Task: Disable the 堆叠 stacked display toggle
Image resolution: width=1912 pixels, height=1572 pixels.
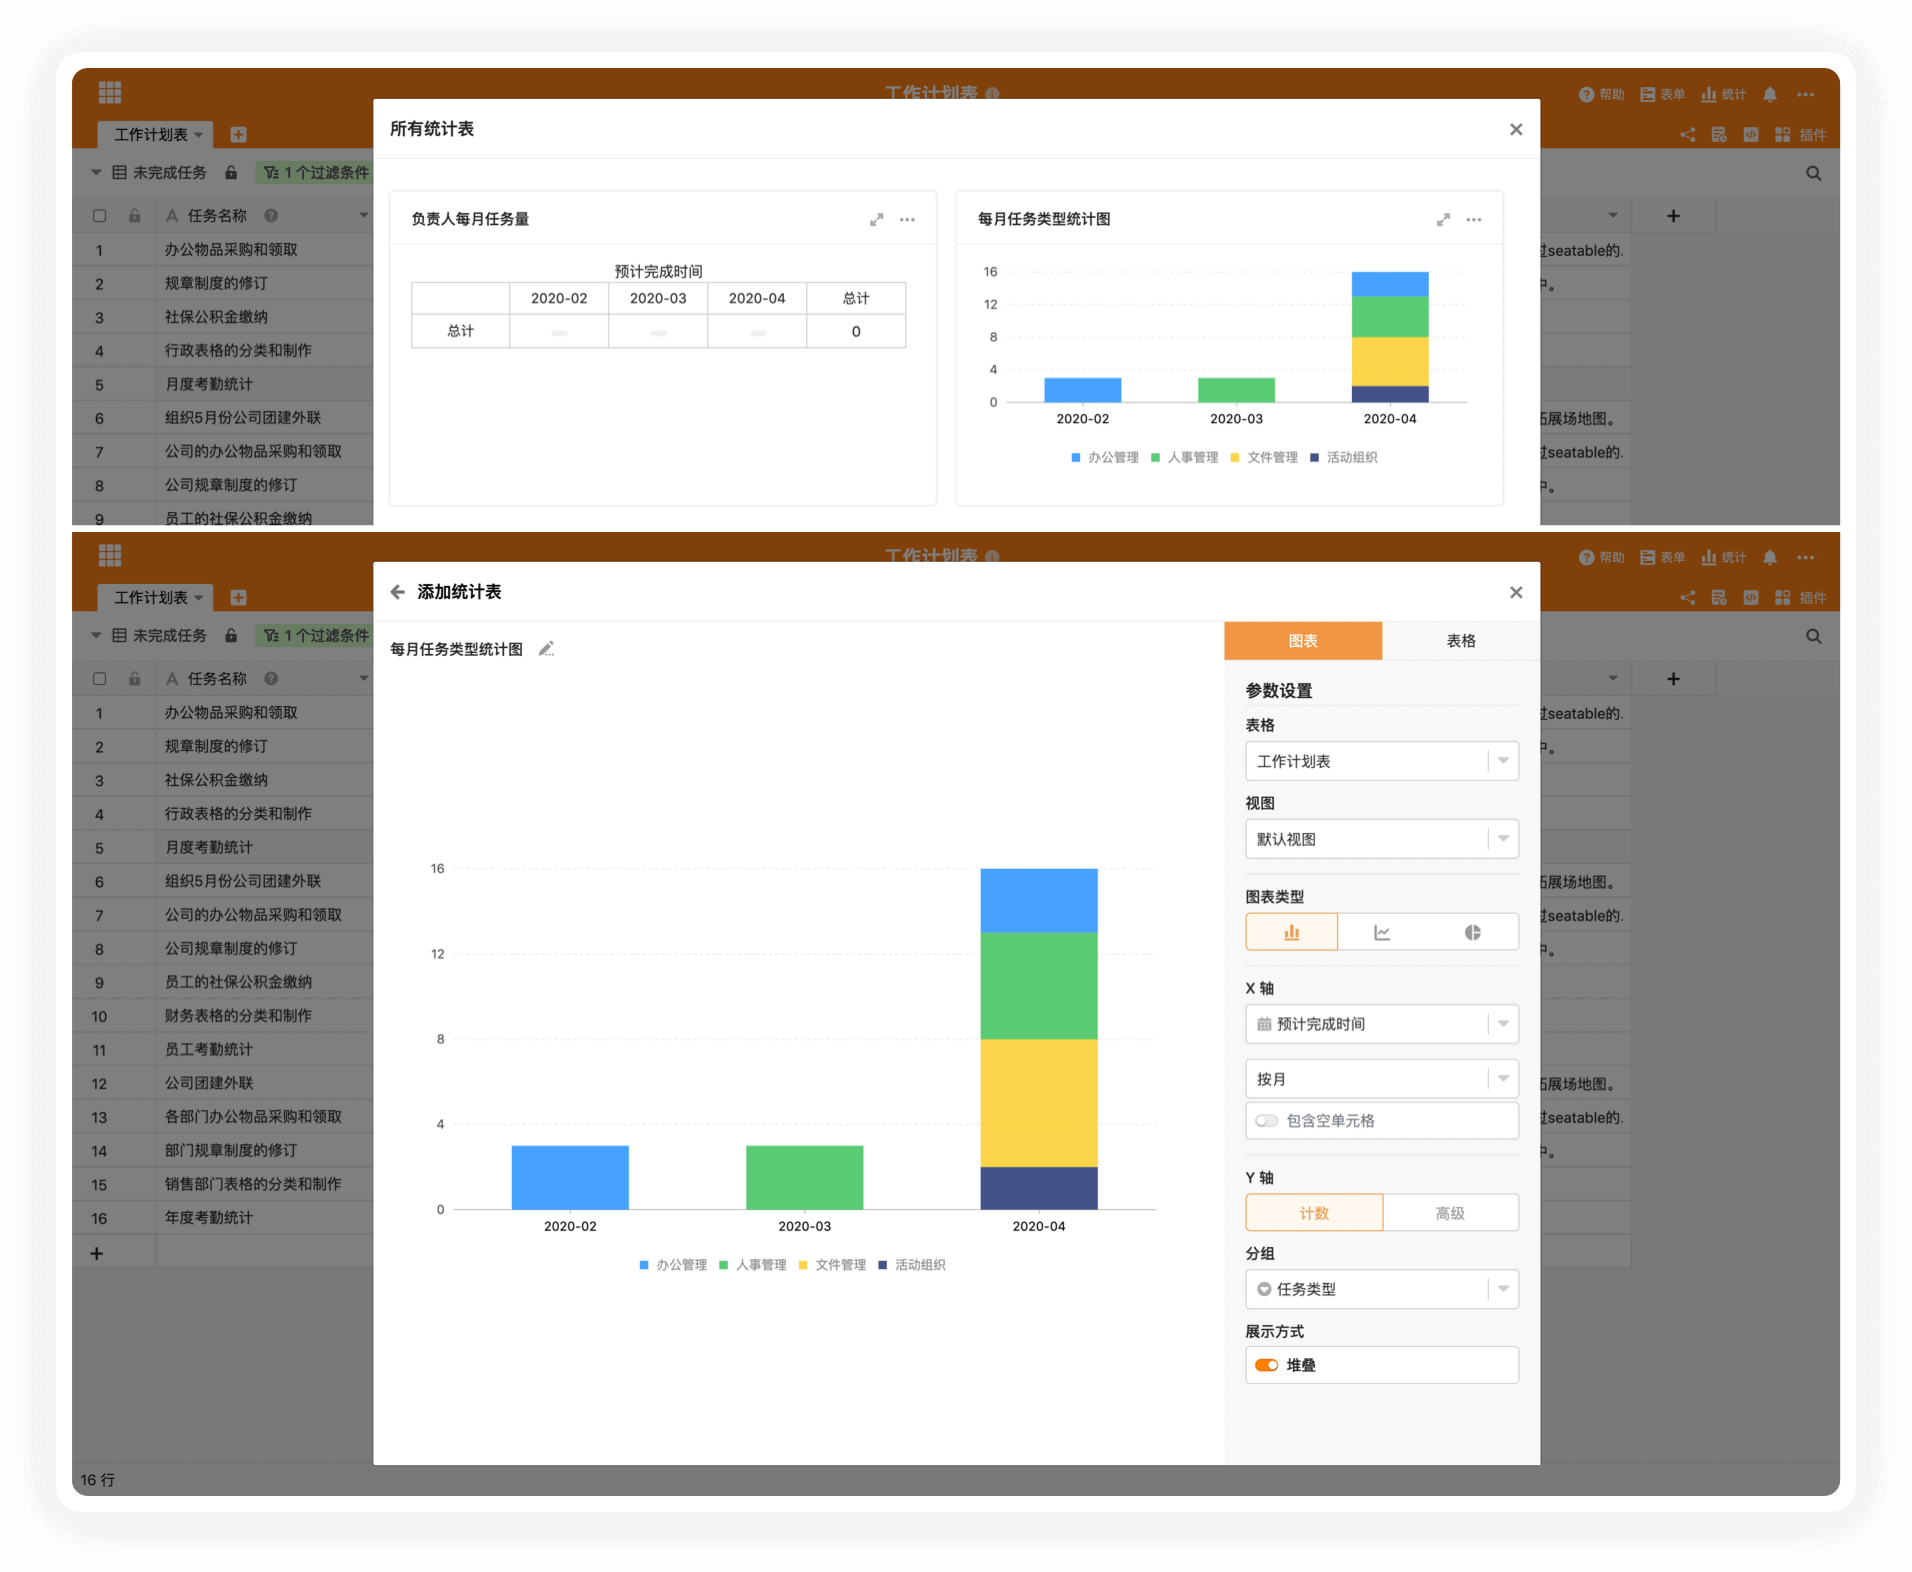Action: coord(1266,1365)
